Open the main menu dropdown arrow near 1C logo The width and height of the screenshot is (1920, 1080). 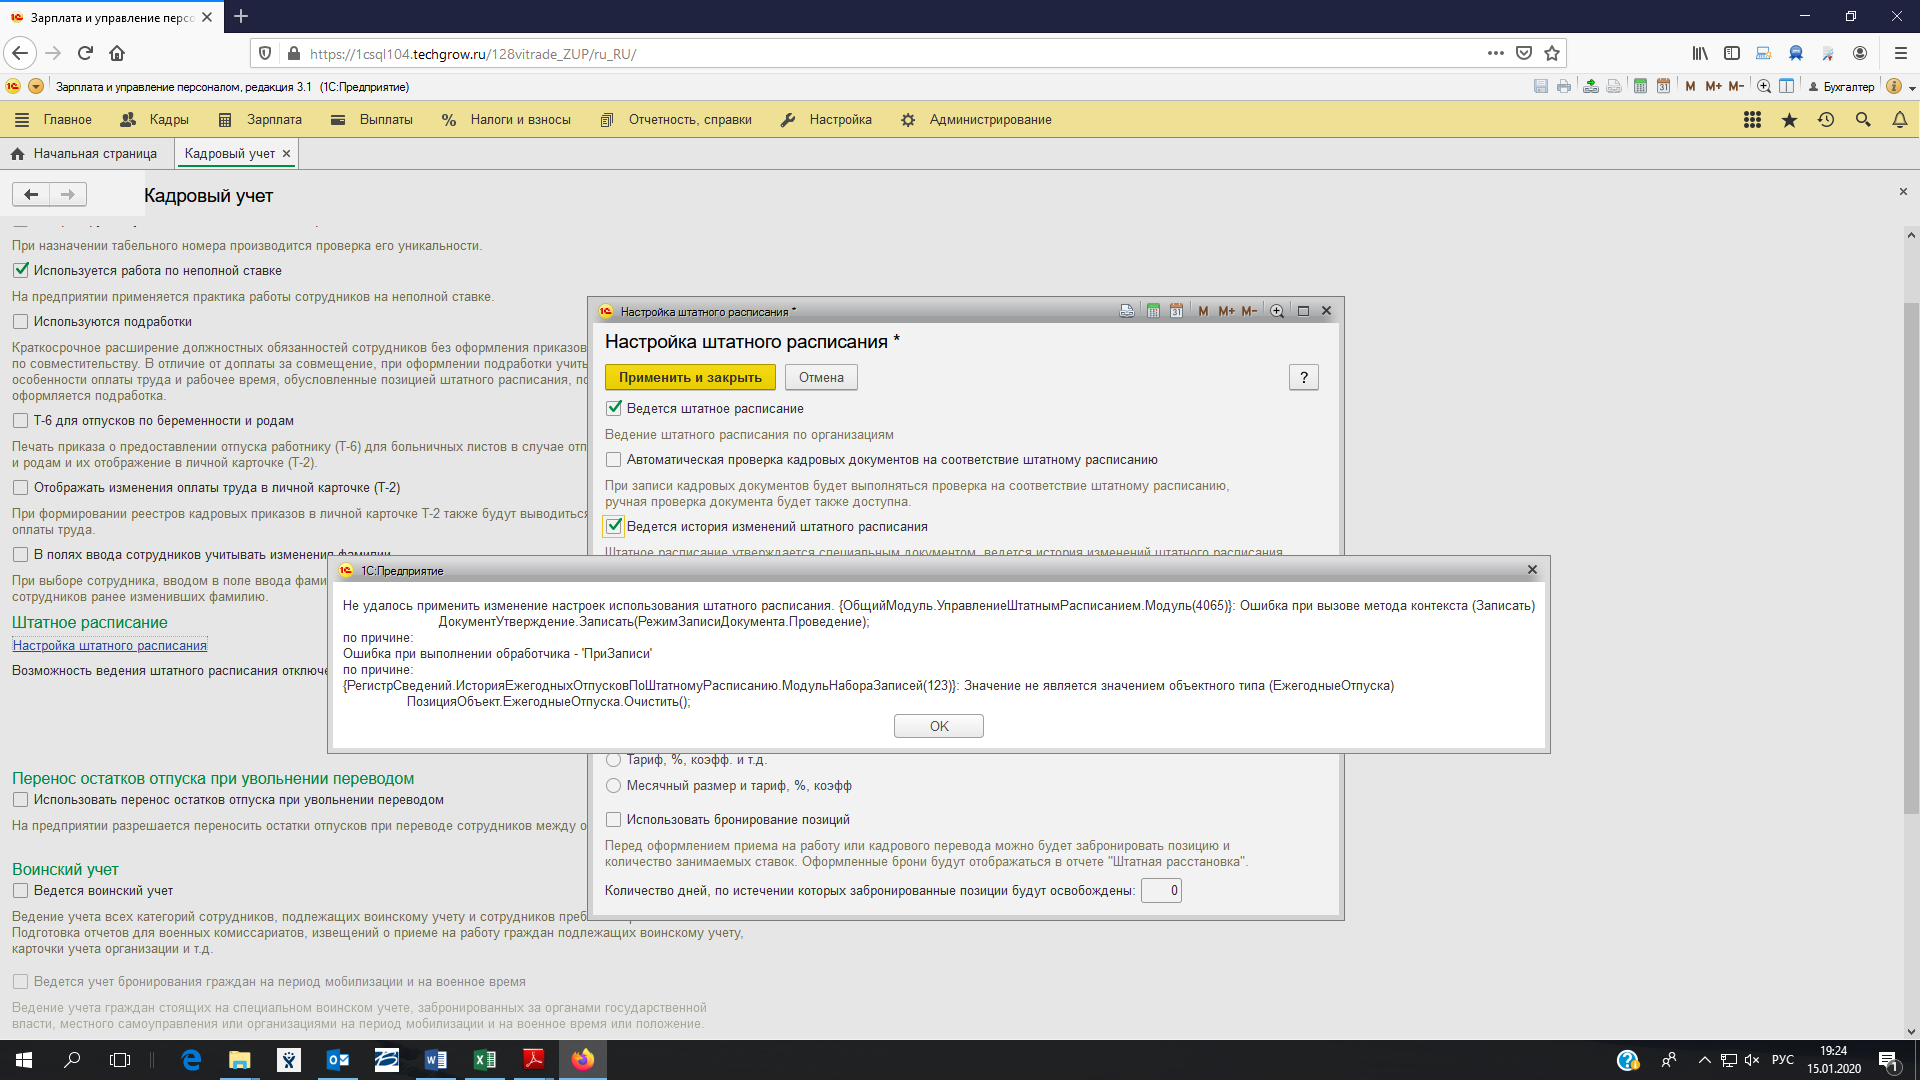tap(36, 87)
